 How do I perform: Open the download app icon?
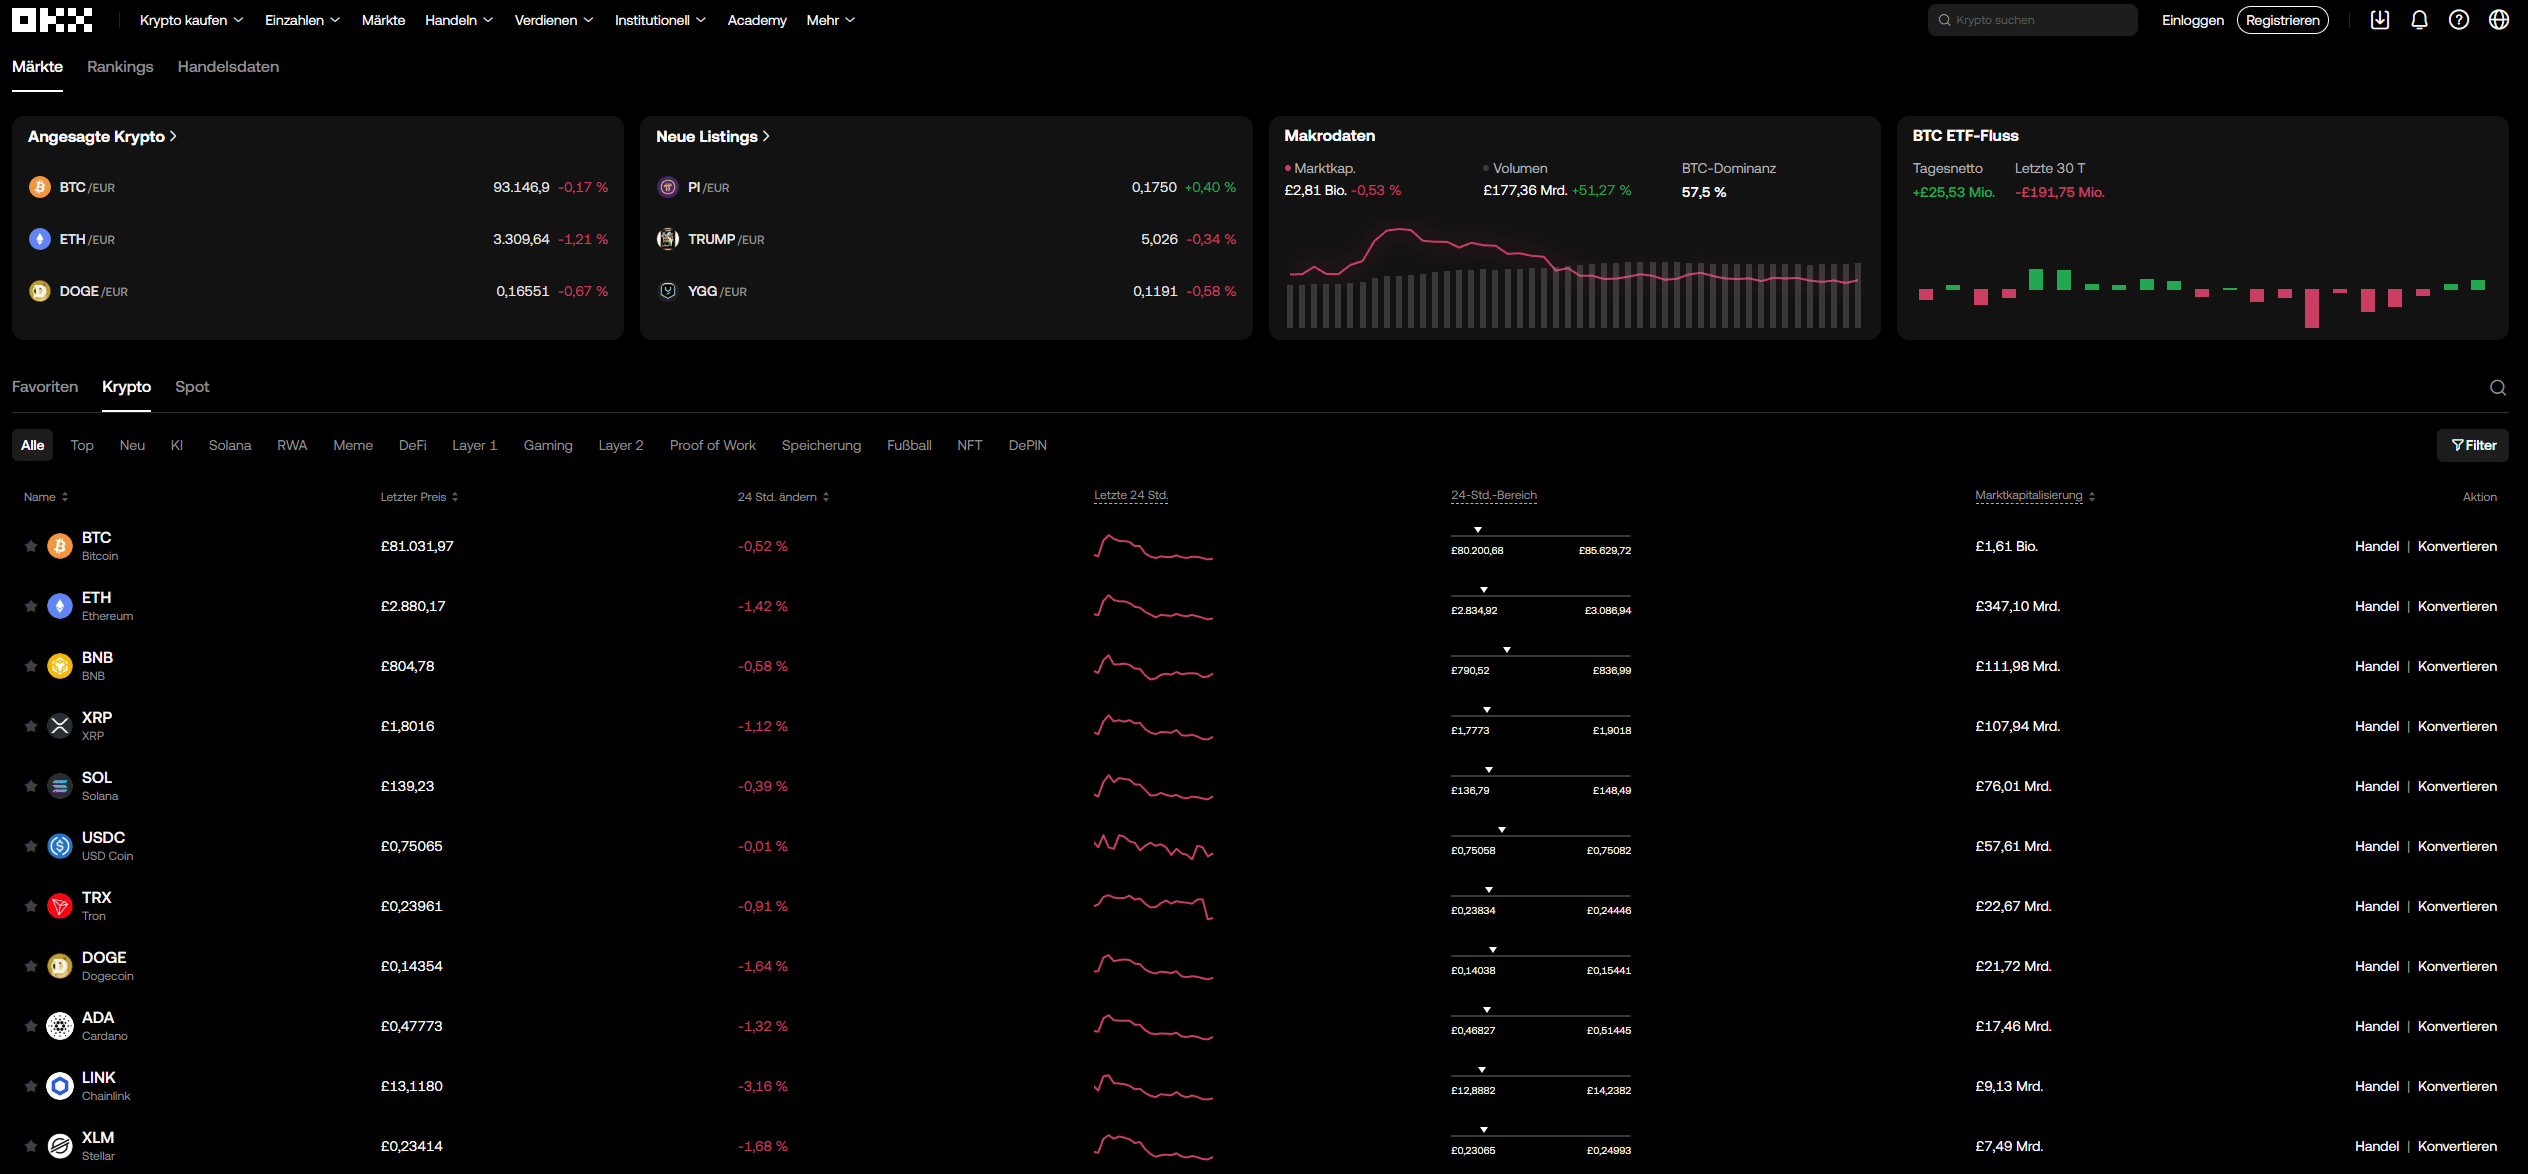pyautogui.click(x=2380, y=20)
